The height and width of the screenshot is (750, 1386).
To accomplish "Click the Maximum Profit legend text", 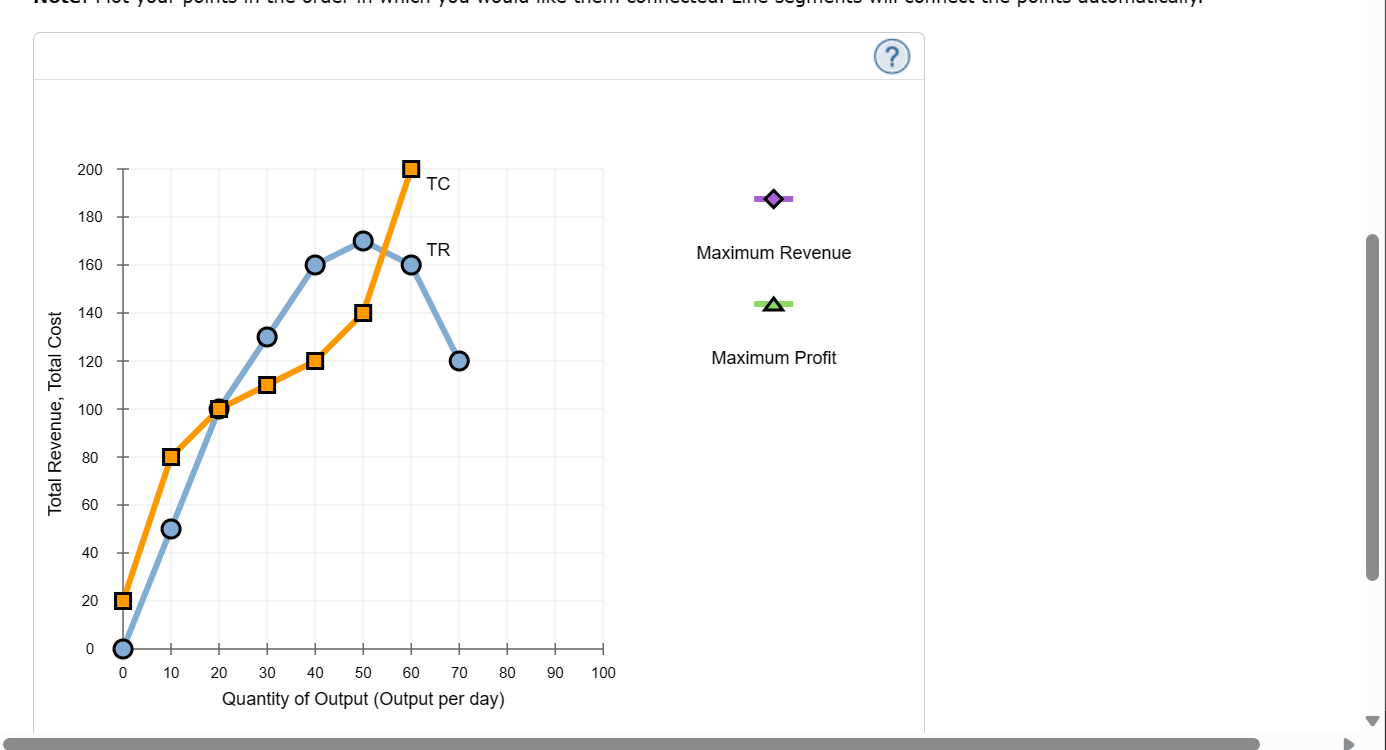I will (773, 357).
